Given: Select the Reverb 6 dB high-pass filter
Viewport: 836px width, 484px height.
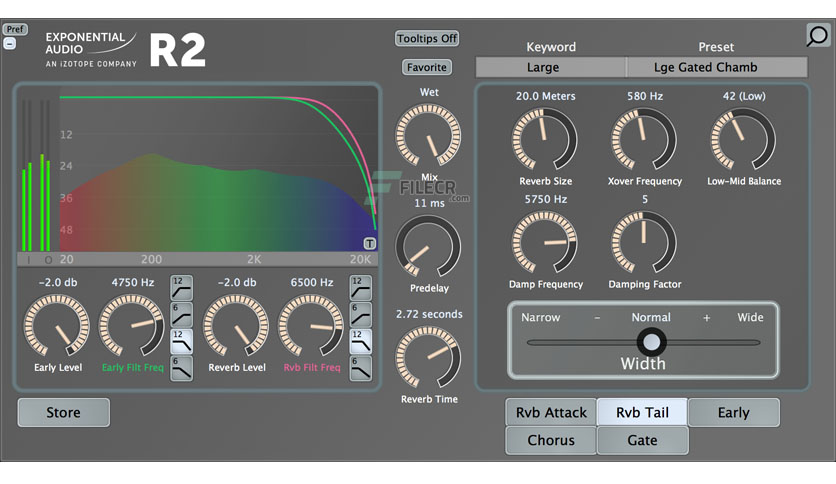Looking at the screenshot, I should click(x=360, y=314).
